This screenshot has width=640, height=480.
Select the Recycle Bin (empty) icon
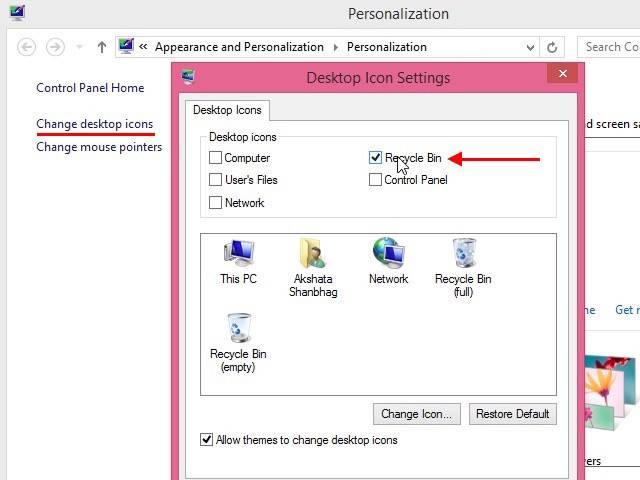click(238, 343)
